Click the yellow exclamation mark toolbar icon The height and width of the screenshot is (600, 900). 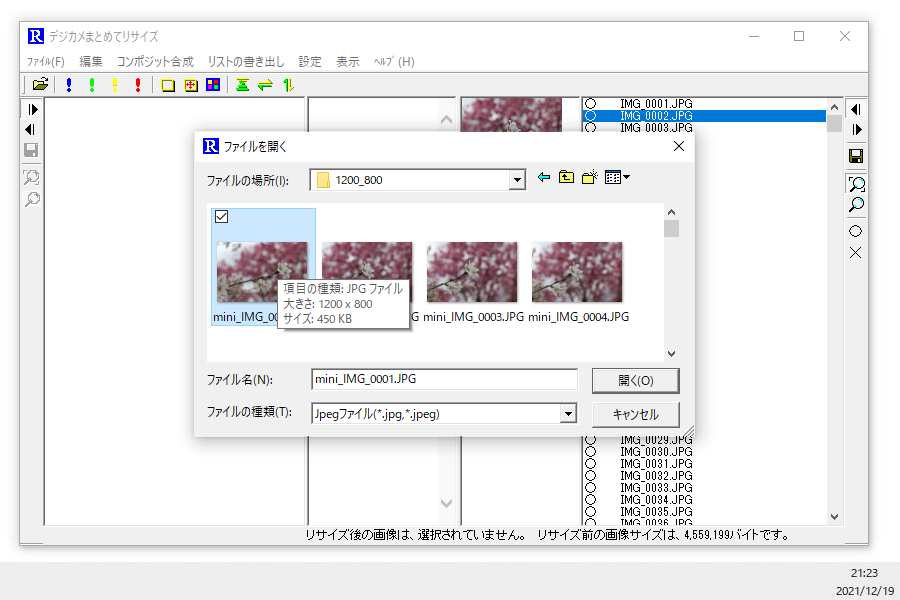(x=115, y=85)
